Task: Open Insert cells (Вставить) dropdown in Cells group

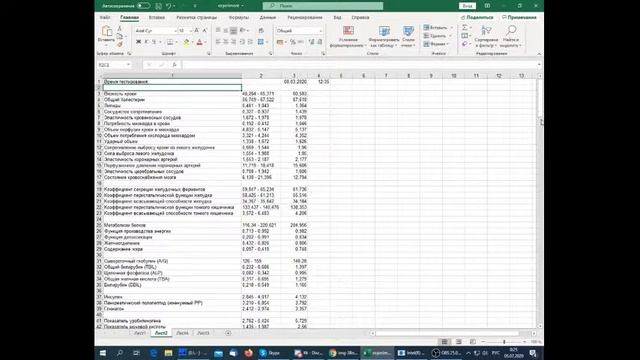Action: (x=438, y=28)
